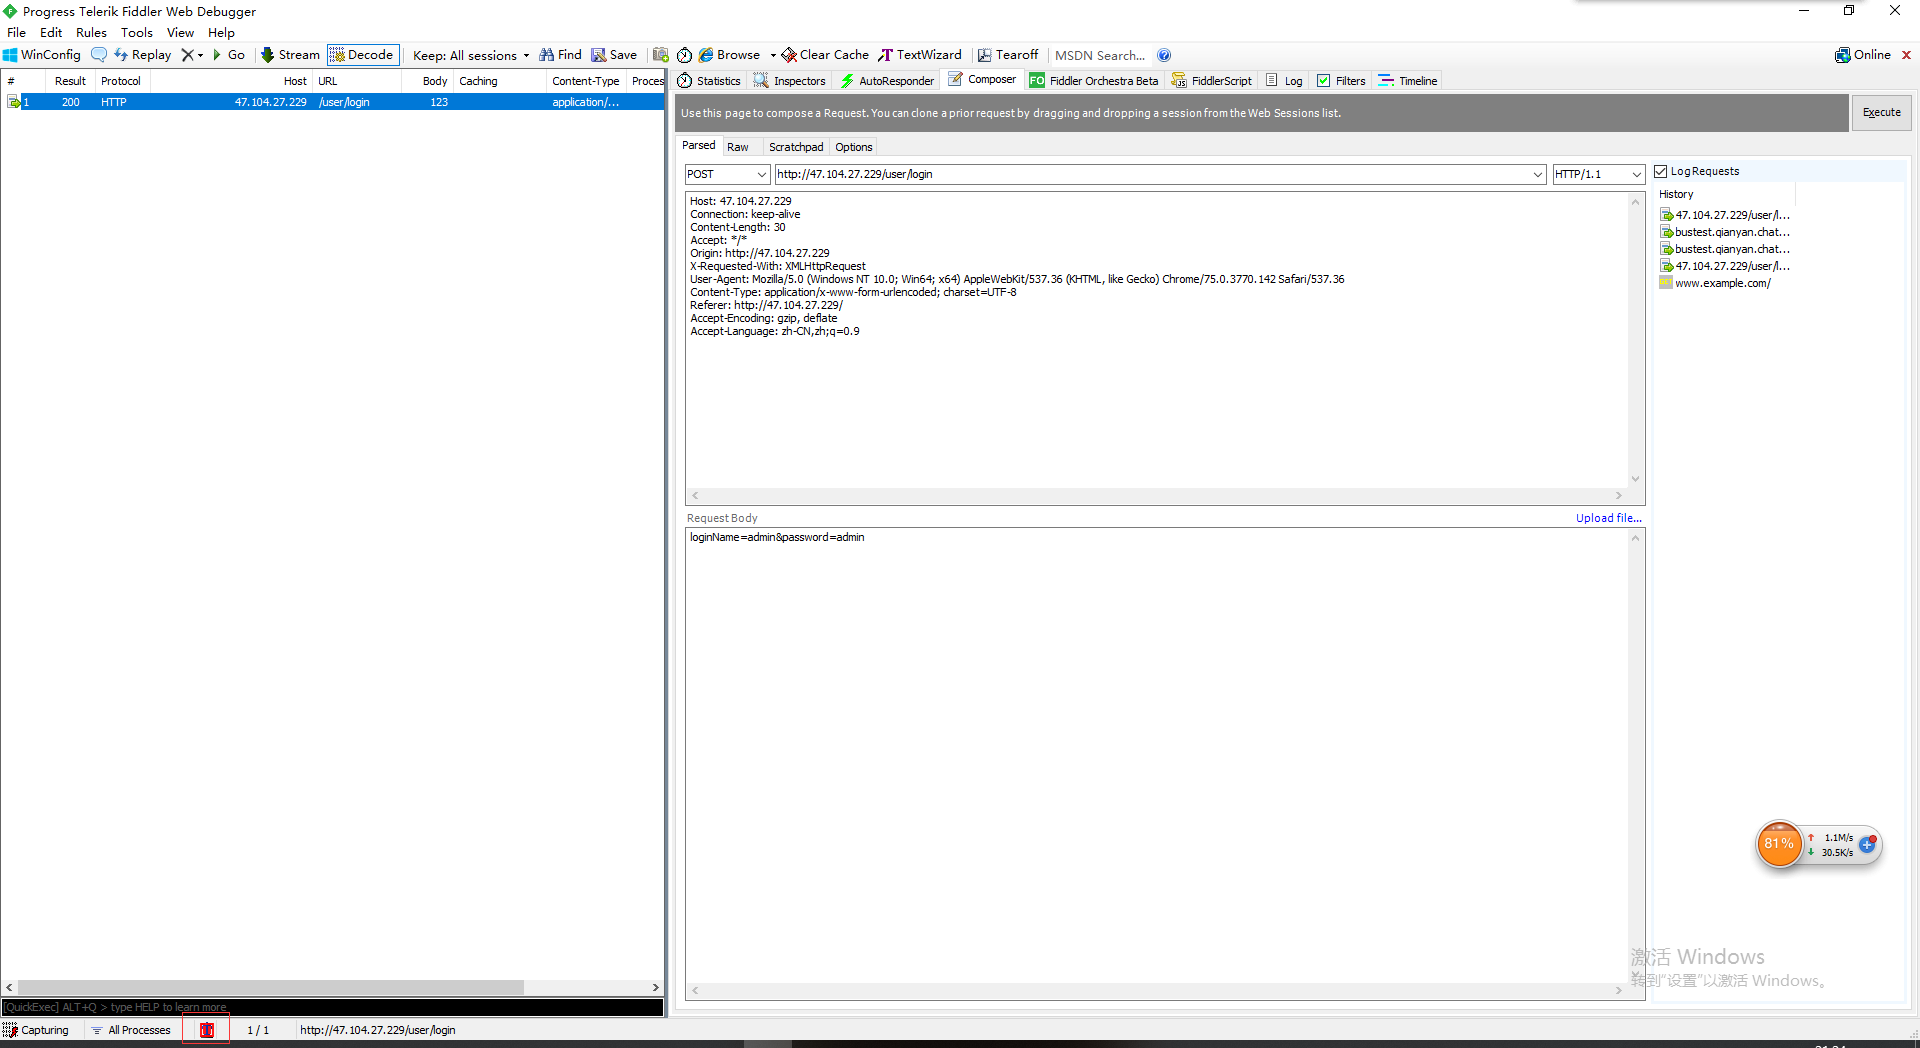Open All Processes filter in status bar
The image size is (1920, 1048).
point(131,1030)
